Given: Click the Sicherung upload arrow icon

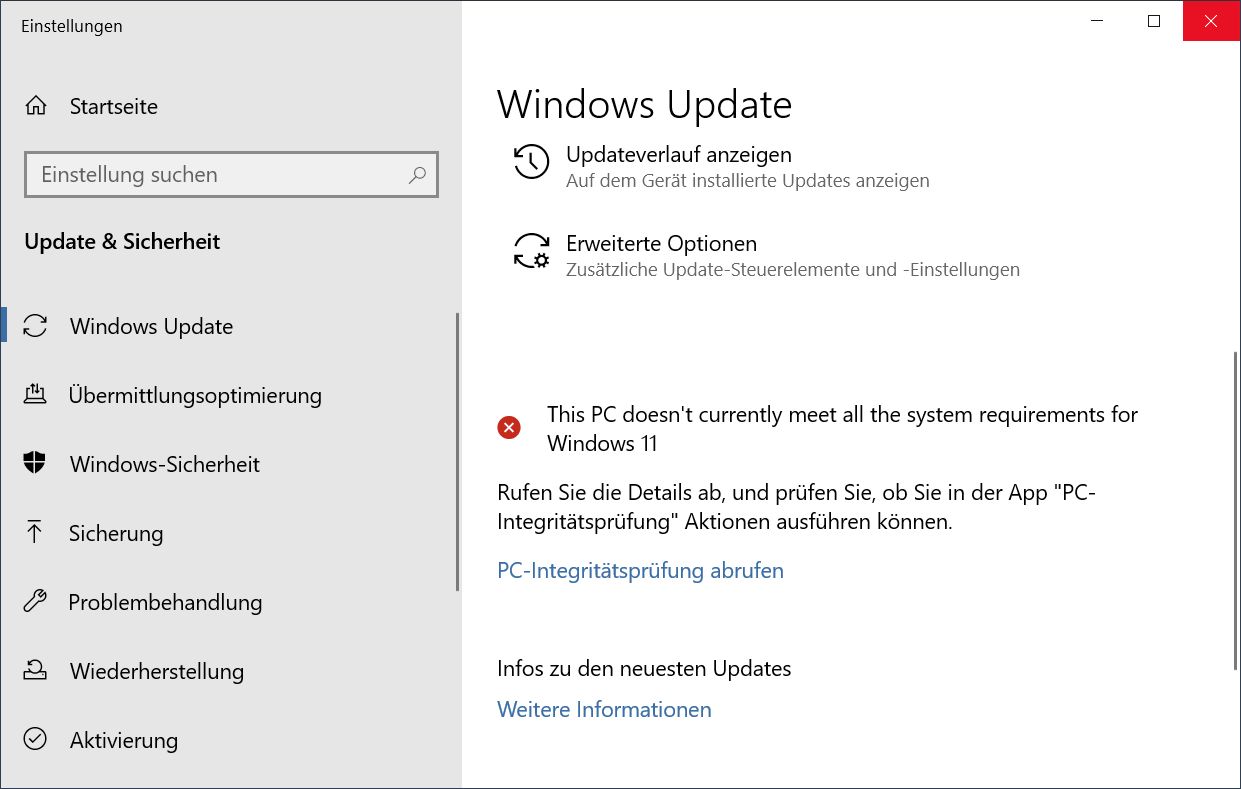Looking at the screenshot, I should click(35, 533).
